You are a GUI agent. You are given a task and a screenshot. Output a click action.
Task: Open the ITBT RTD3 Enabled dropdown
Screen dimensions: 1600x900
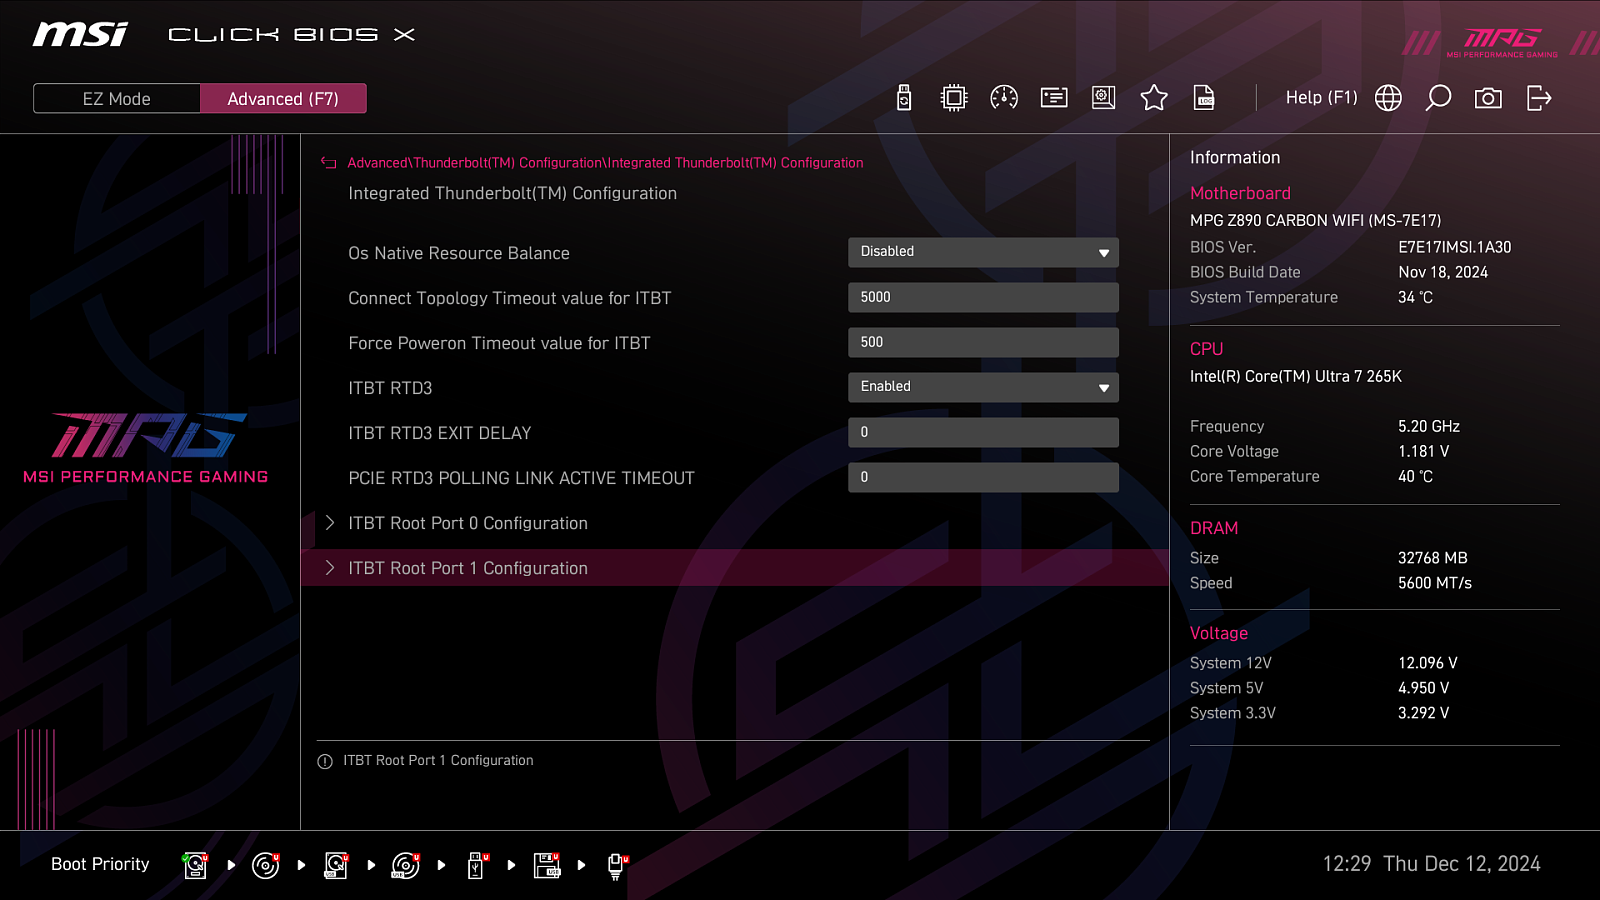pyautogui.click(x=983, y=387)
